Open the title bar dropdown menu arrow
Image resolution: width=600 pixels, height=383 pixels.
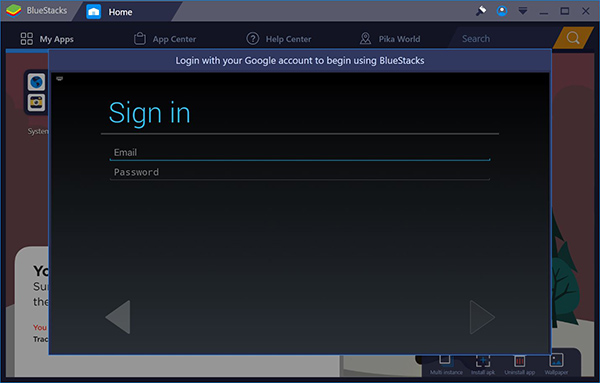click(523, 11)
